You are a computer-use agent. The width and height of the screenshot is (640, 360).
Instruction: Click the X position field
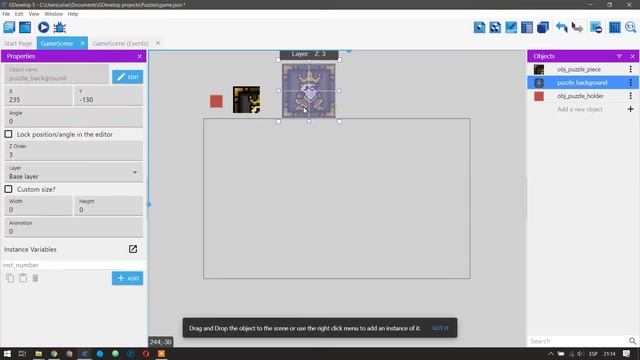[x=38, y=96]
